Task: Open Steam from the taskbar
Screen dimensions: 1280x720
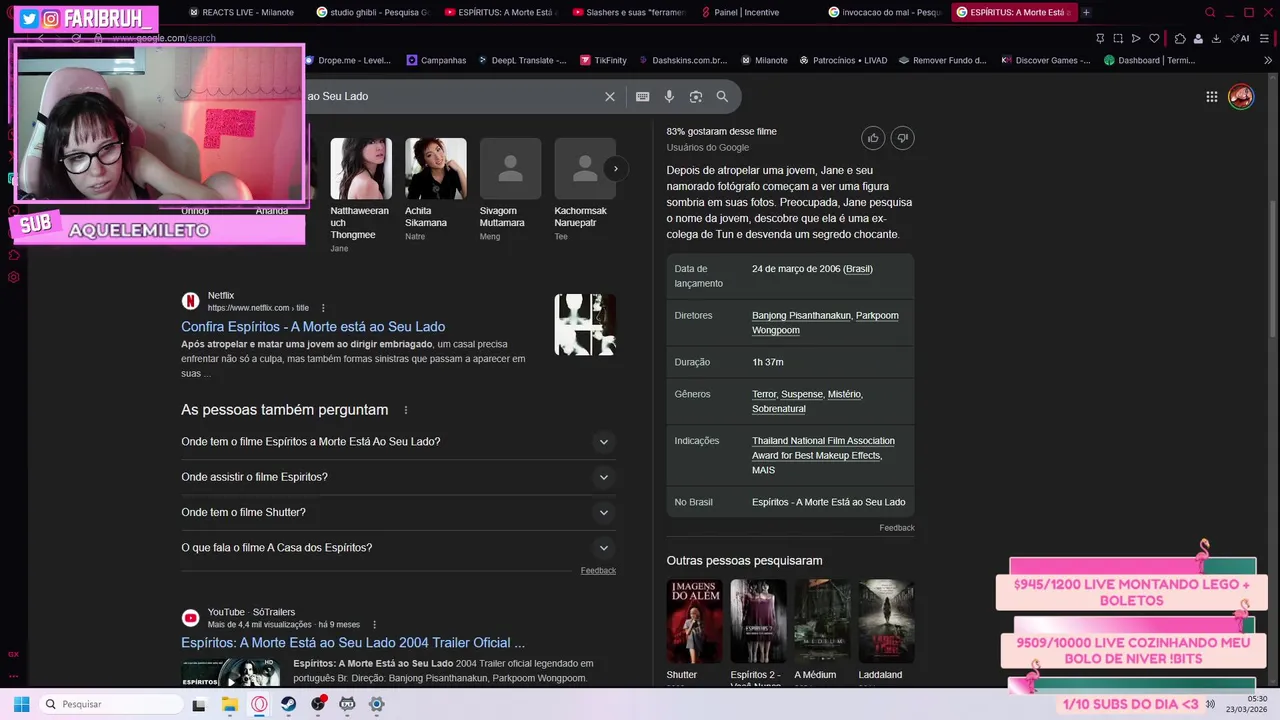Action: (x=288, y=704)
